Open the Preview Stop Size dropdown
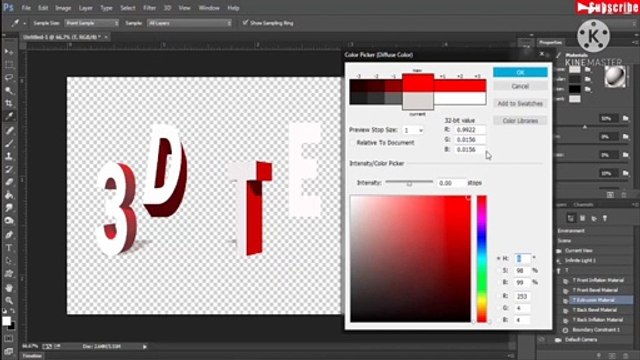 coord(413,130)
